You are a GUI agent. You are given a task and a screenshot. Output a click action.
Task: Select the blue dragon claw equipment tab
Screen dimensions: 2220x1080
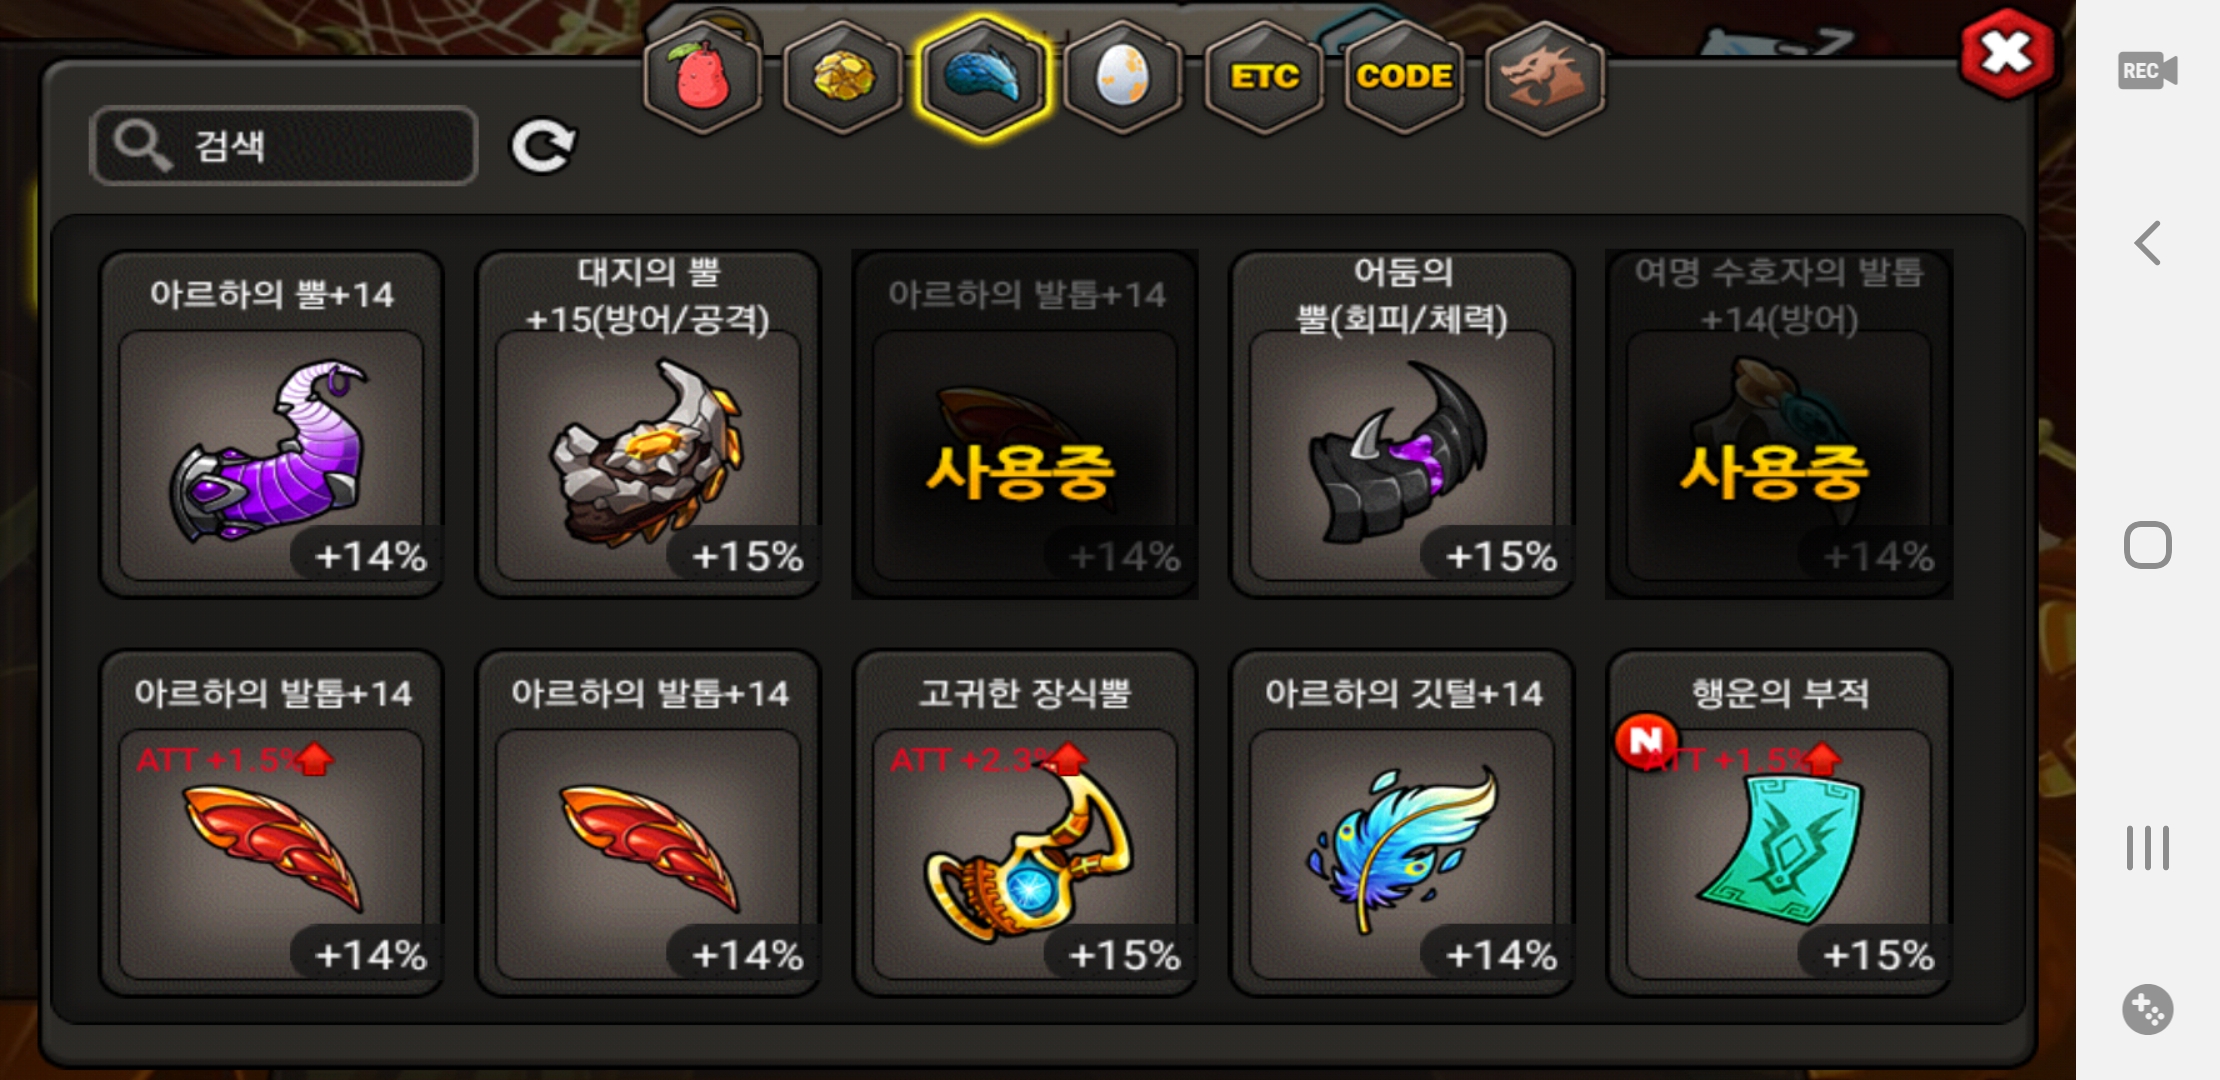click(x=983, y=77)
